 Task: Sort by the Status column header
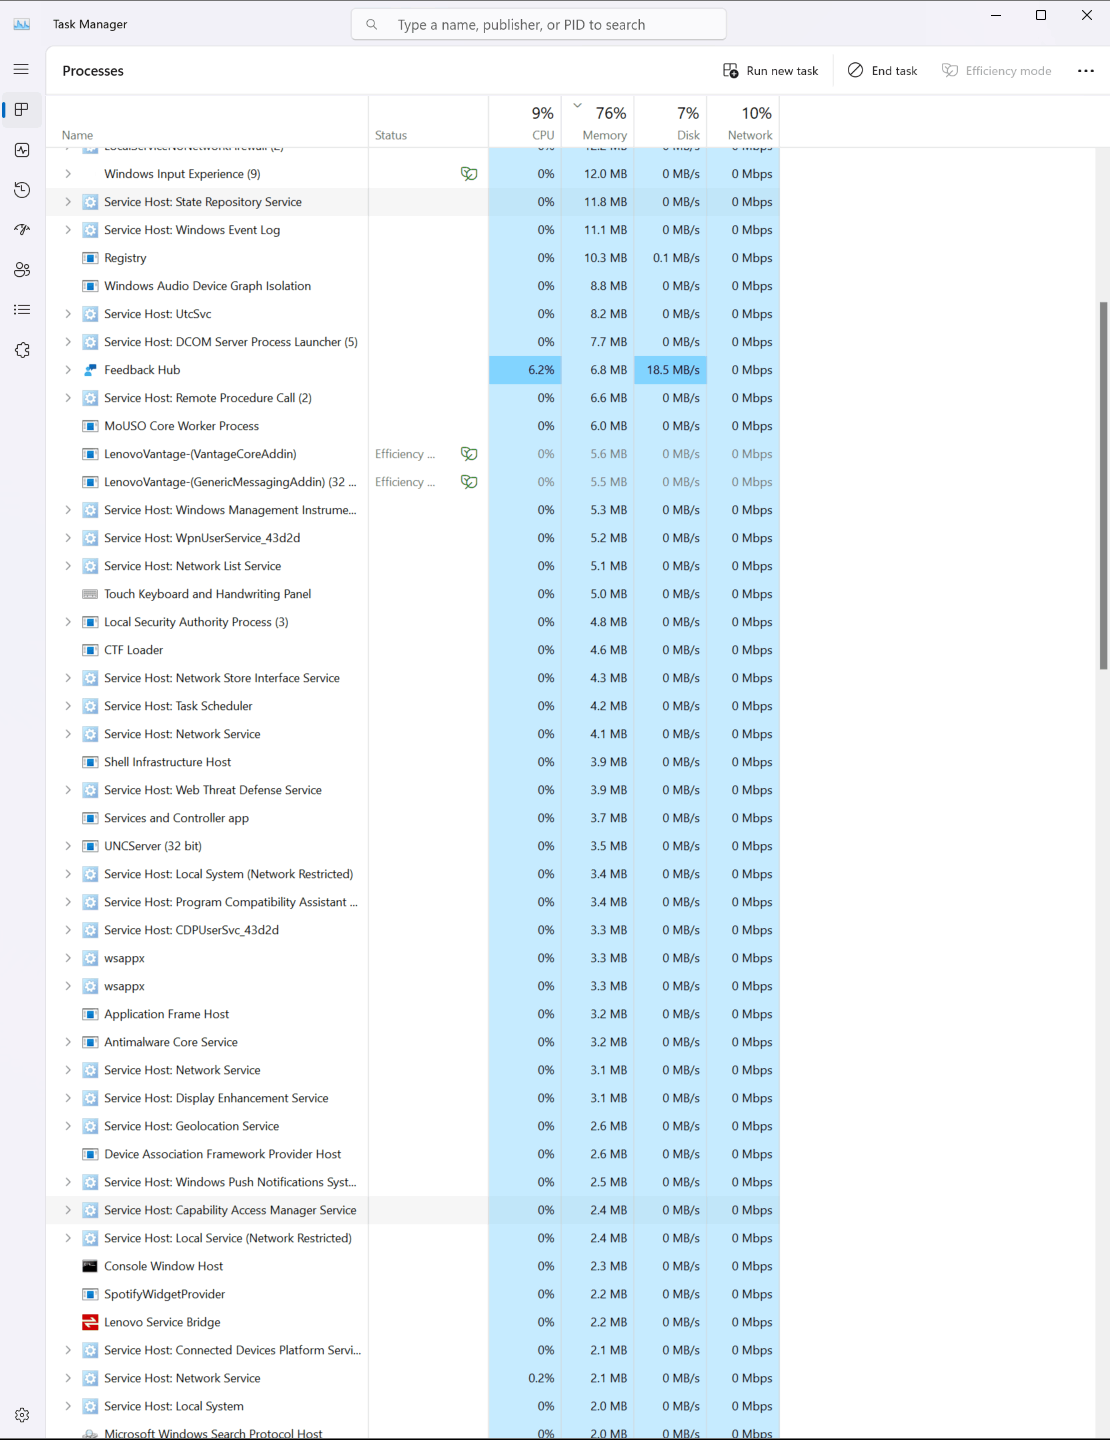[428, 122]
